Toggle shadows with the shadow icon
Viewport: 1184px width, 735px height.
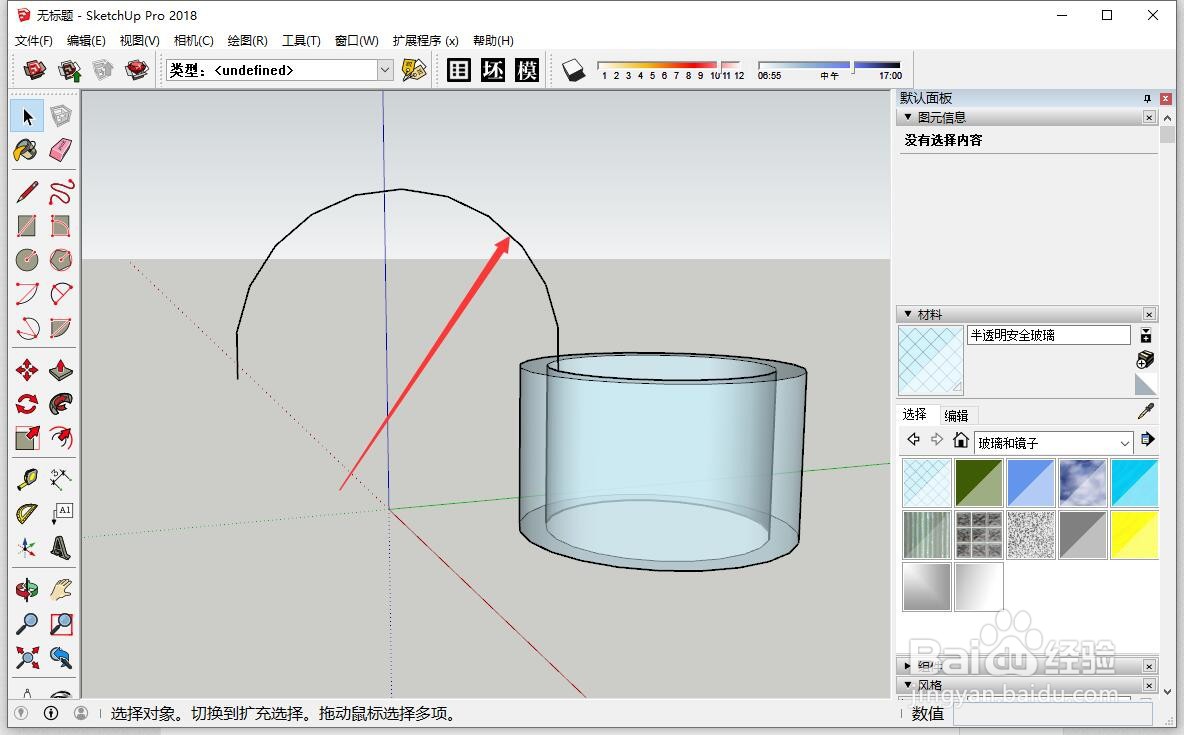[573, 70]
